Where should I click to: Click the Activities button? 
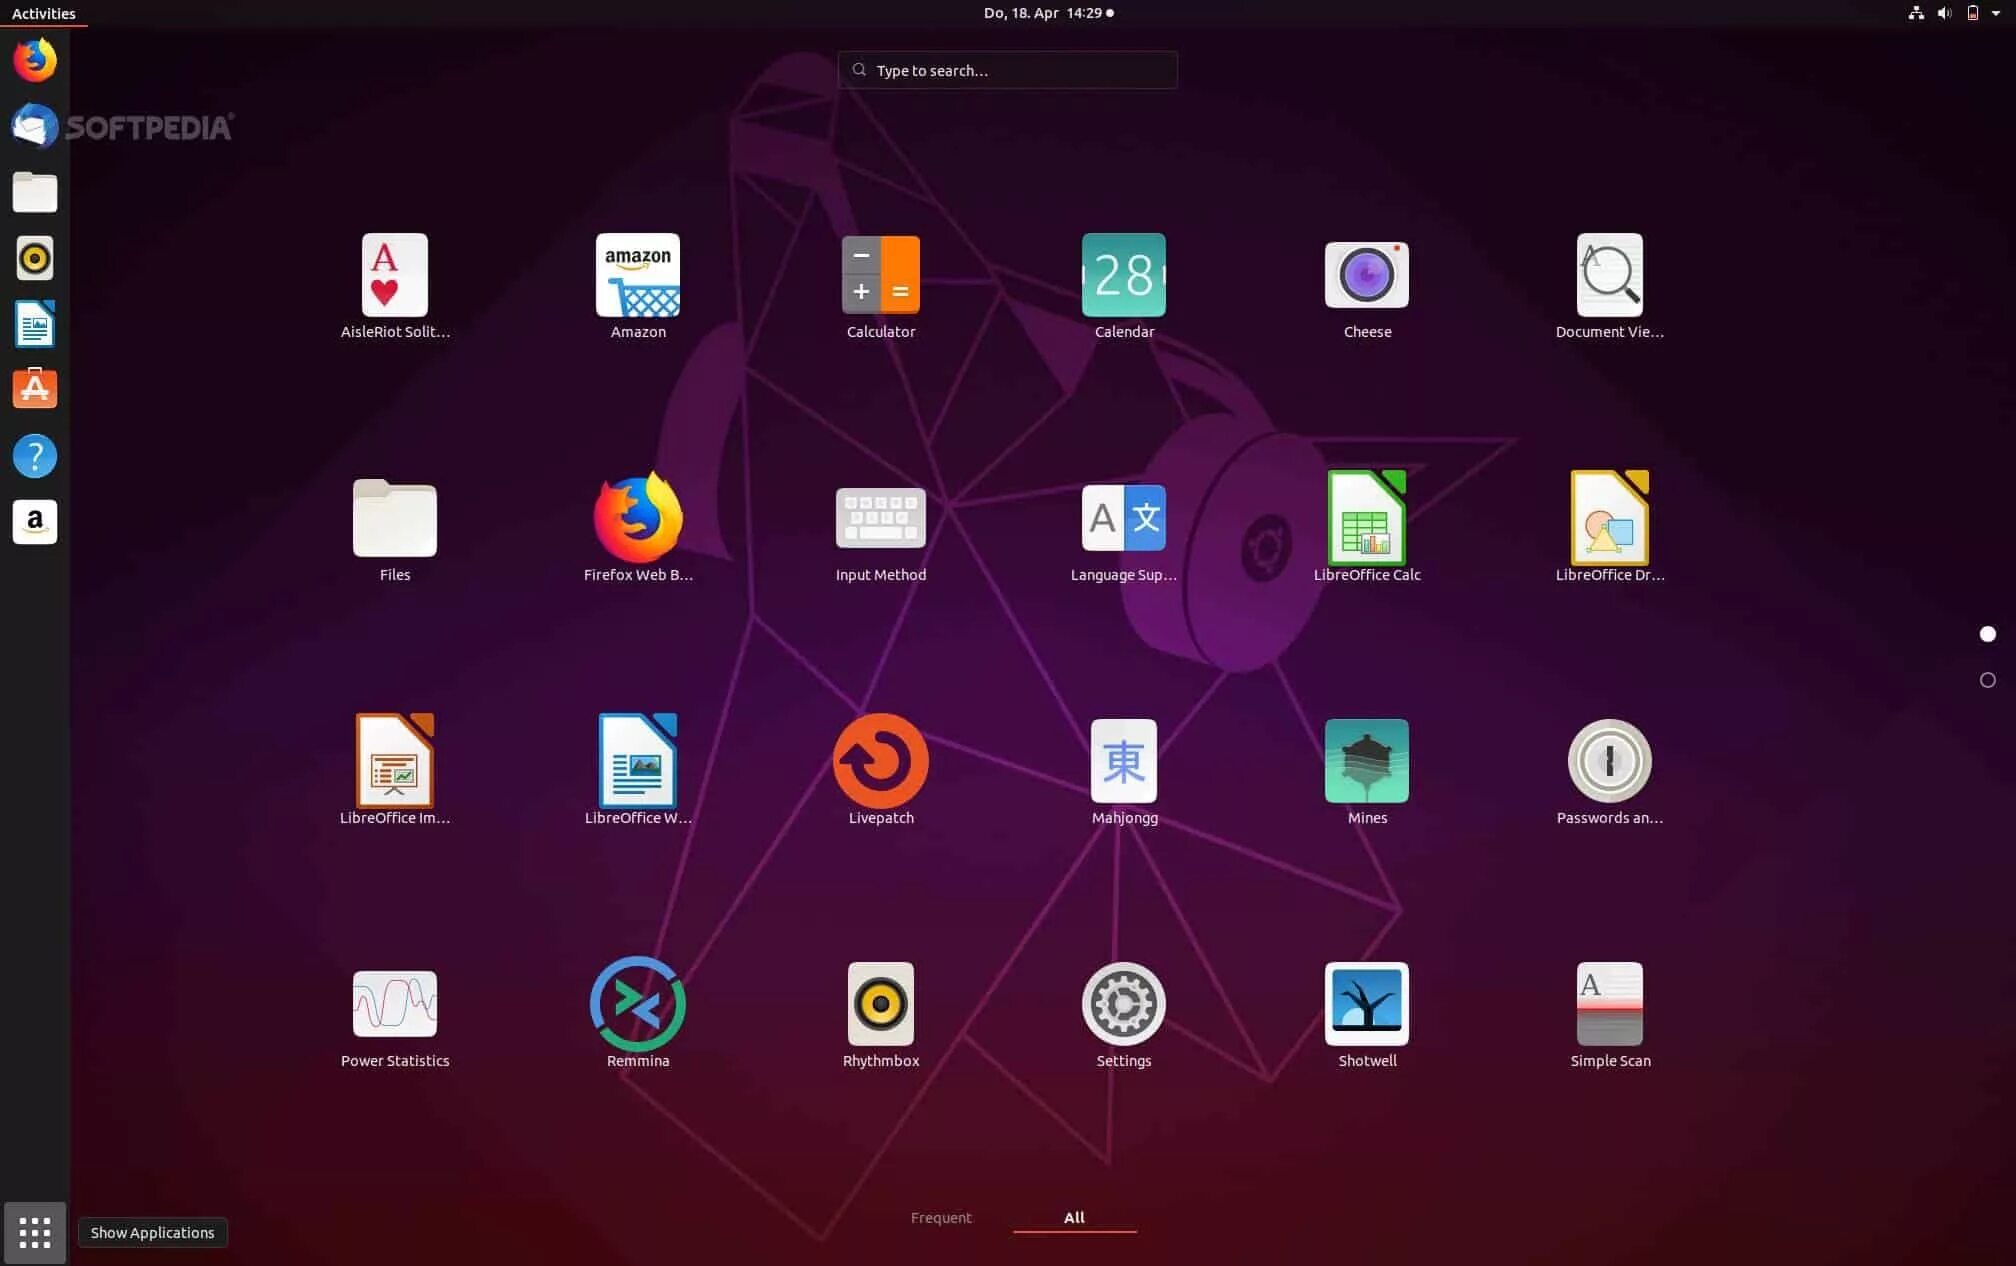pos(43,13)
